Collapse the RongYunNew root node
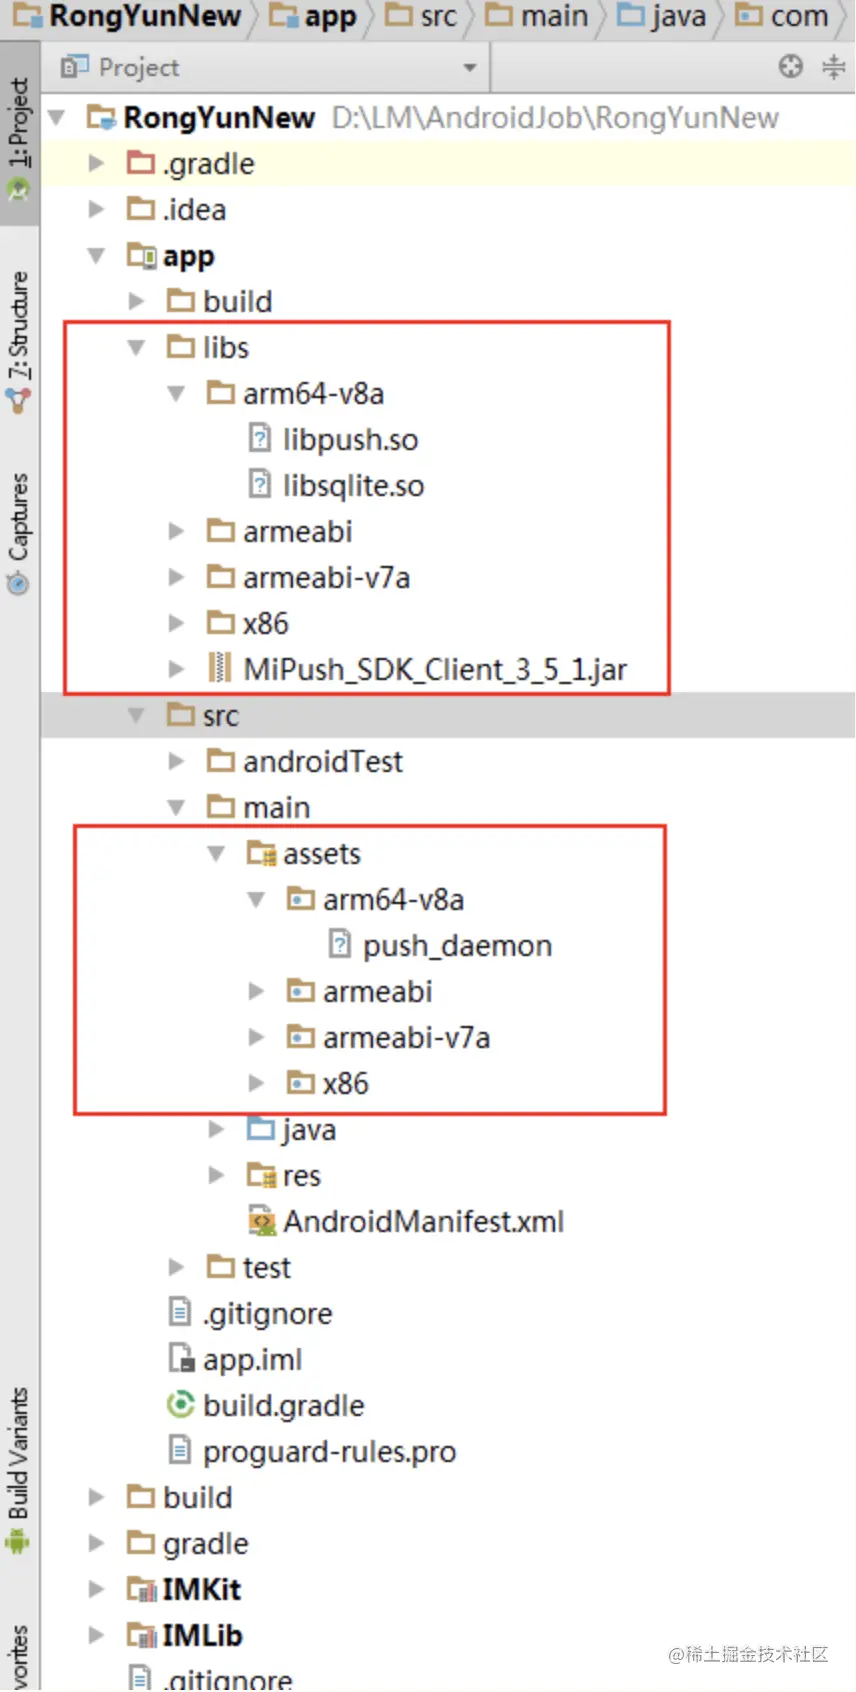The image size is (856, 1692). tap(57, 117)
